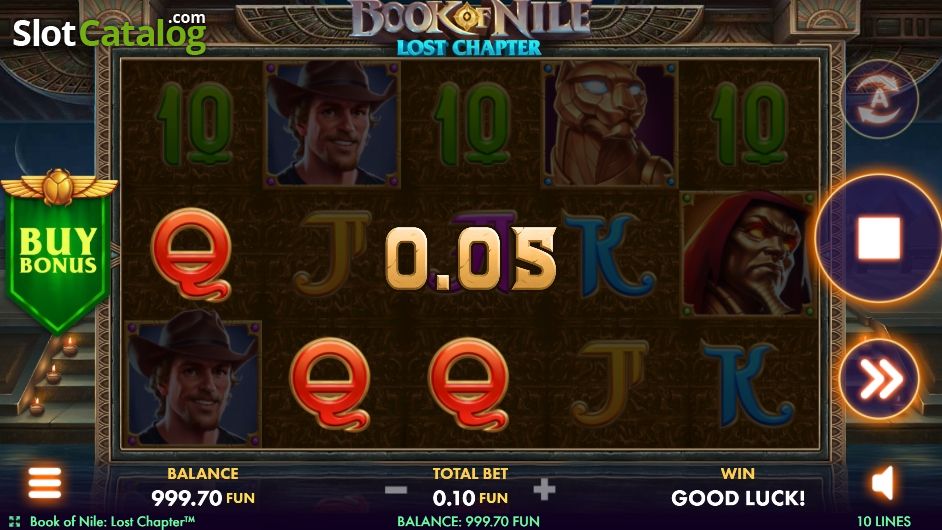This screenshot has width=942, height=530.
Task: Click the red hooded pharaoh symbol
Action: 748,254
